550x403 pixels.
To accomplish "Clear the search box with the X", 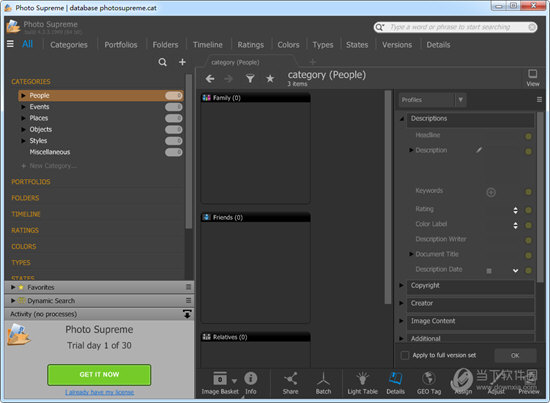I will click(x=532, y=27).
